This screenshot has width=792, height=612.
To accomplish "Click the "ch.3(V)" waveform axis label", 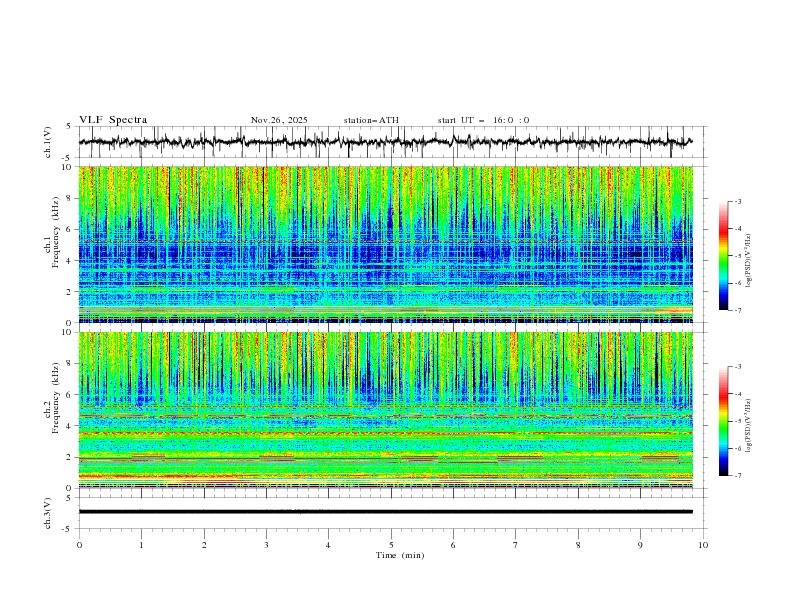I will tap(48, 513).
